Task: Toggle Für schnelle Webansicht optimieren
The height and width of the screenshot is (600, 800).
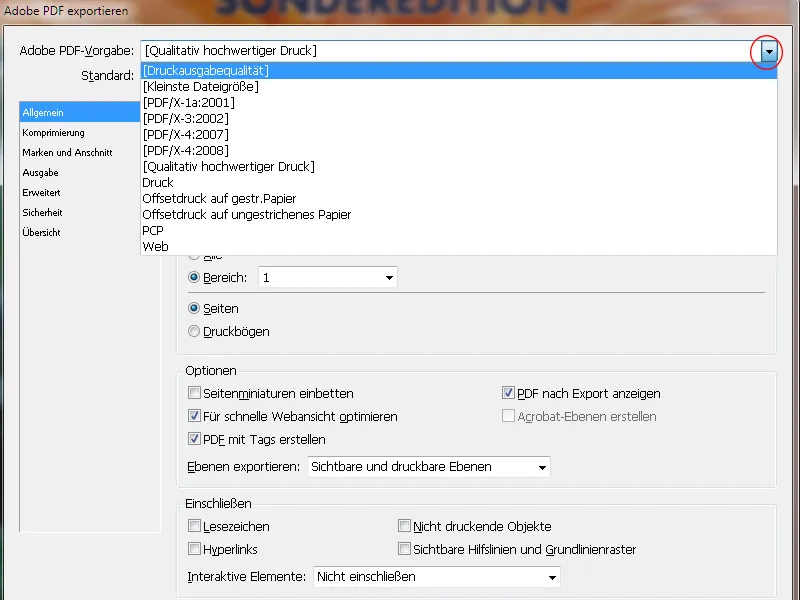Action: [x=194, y=416]
